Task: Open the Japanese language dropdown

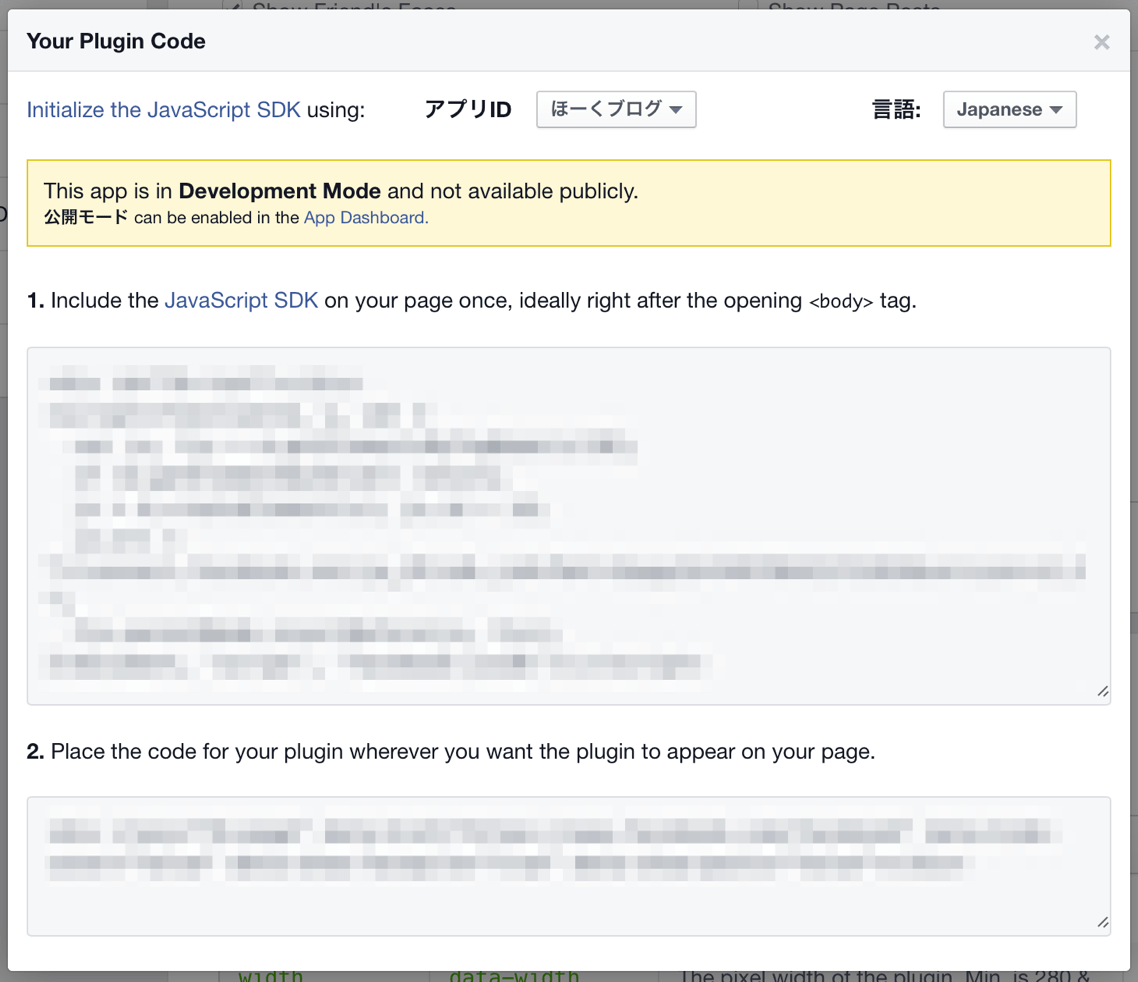Action: [1010, 110]
